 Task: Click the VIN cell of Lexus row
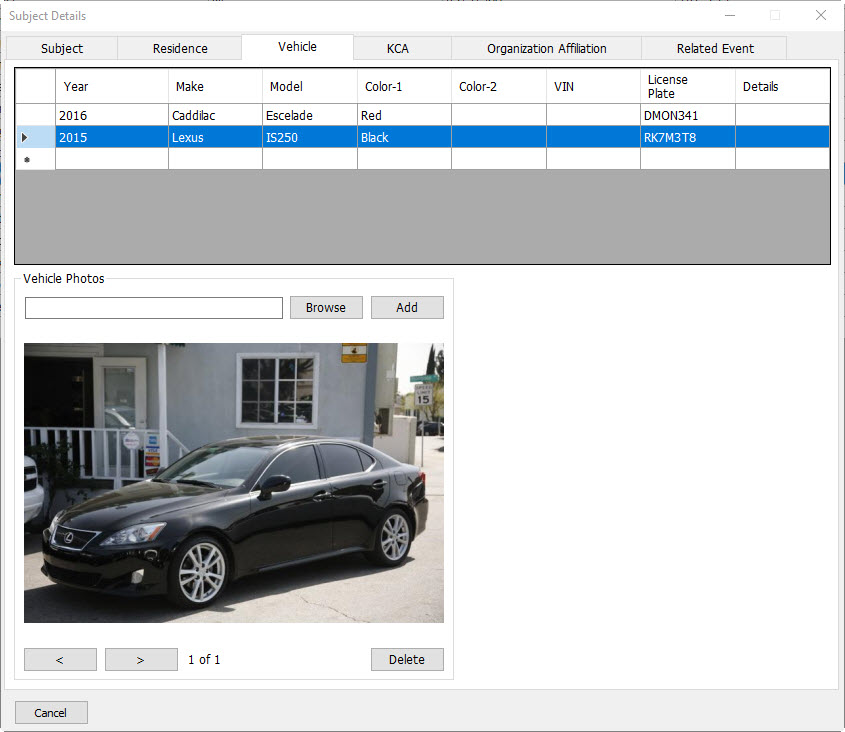593,138
